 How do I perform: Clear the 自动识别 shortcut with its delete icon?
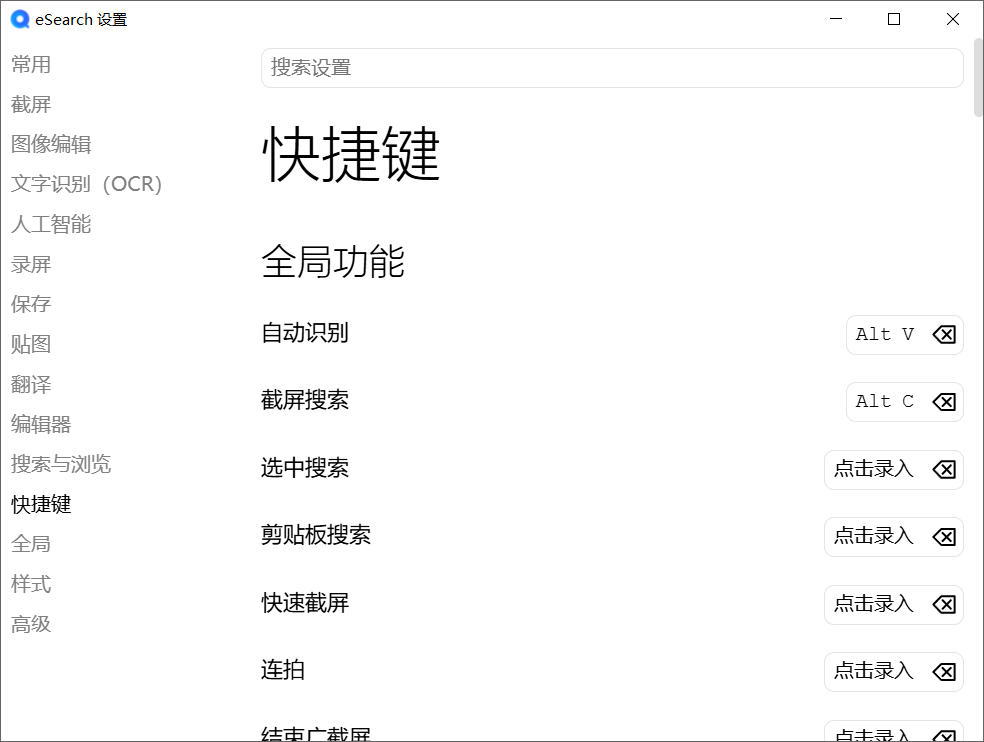(x=944, y=335)
